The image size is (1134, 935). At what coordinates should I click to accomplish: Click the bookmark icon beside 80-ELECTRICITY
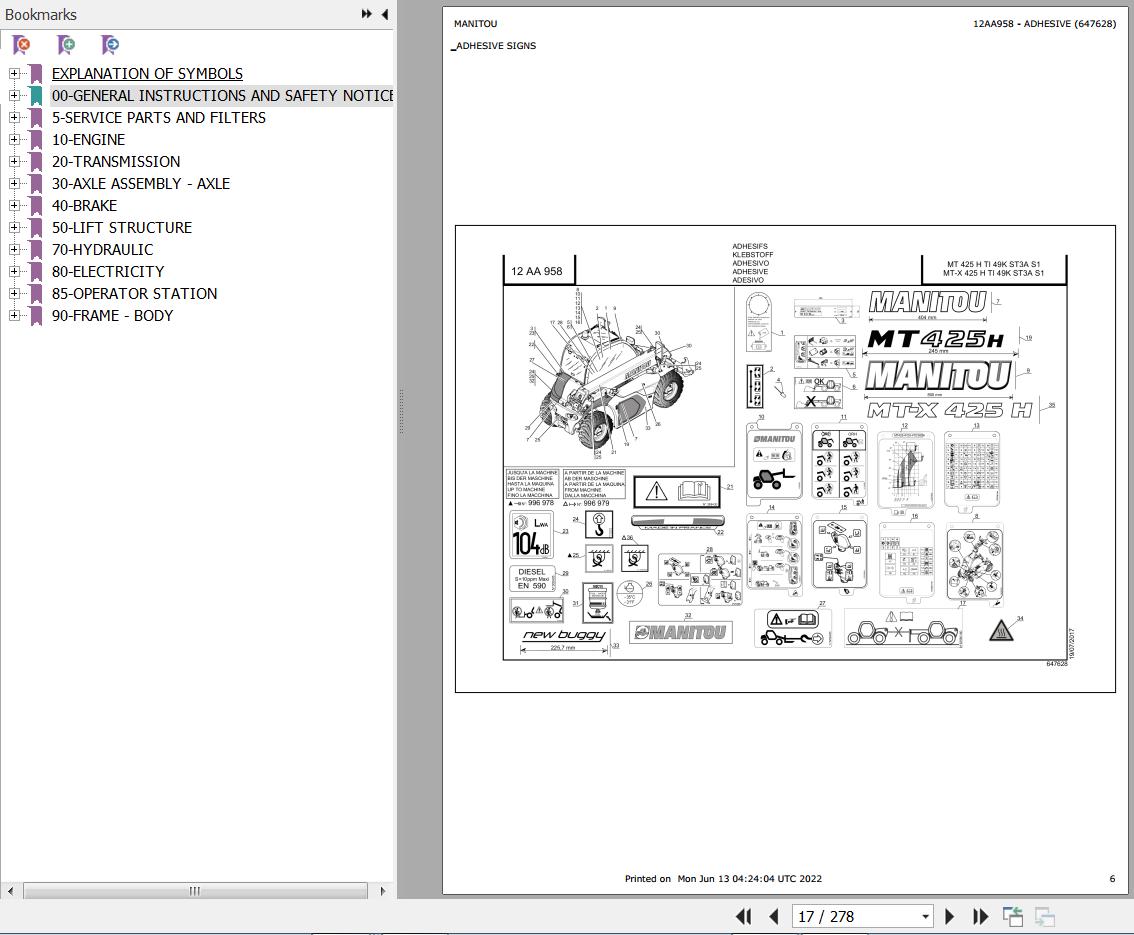pos(35,271)
